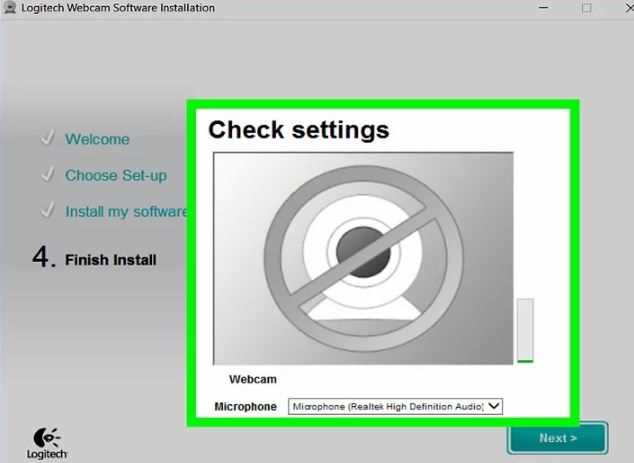Click the Webcam label
This screenshot has height=463, width=634.
[x=253, y=379]
